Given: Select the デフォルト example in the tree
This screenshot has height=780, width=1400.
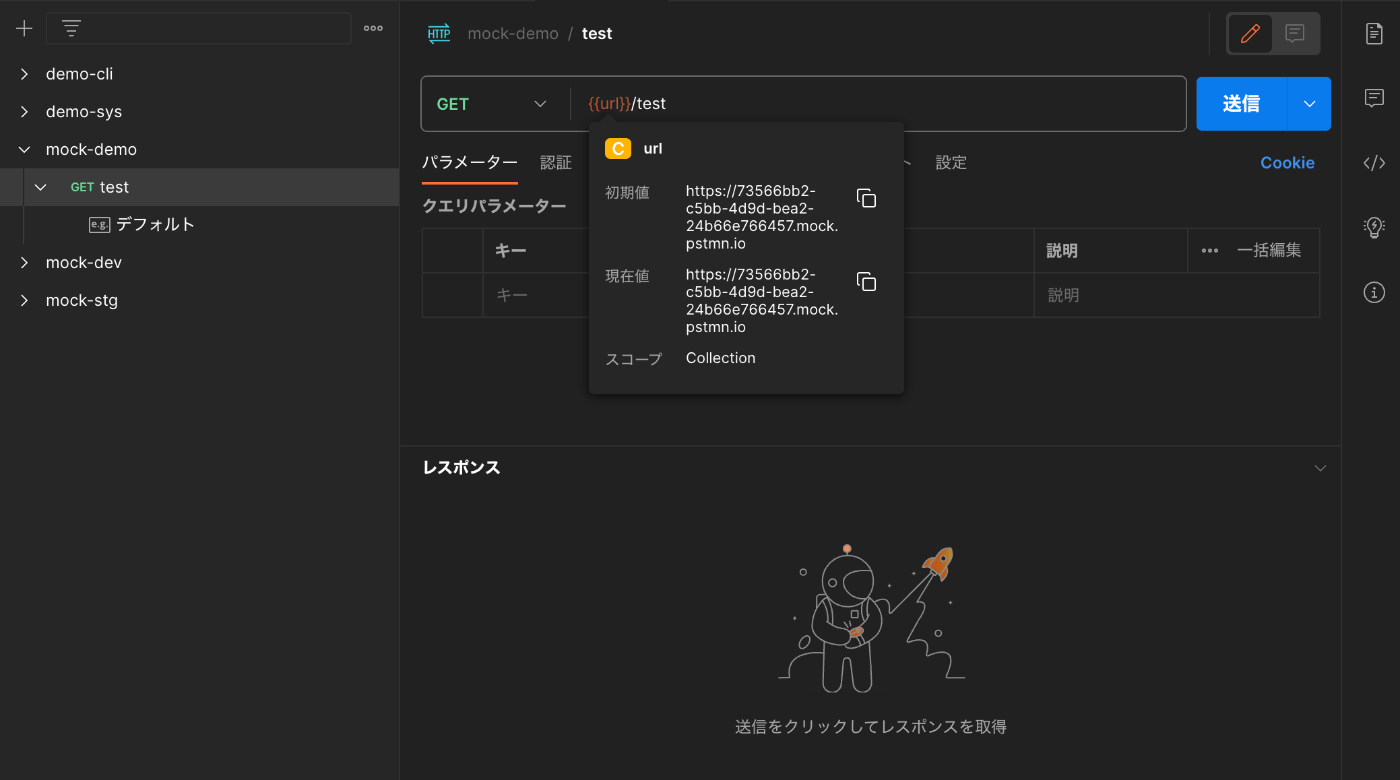Looking at the screenshot, I should [155, 225].
